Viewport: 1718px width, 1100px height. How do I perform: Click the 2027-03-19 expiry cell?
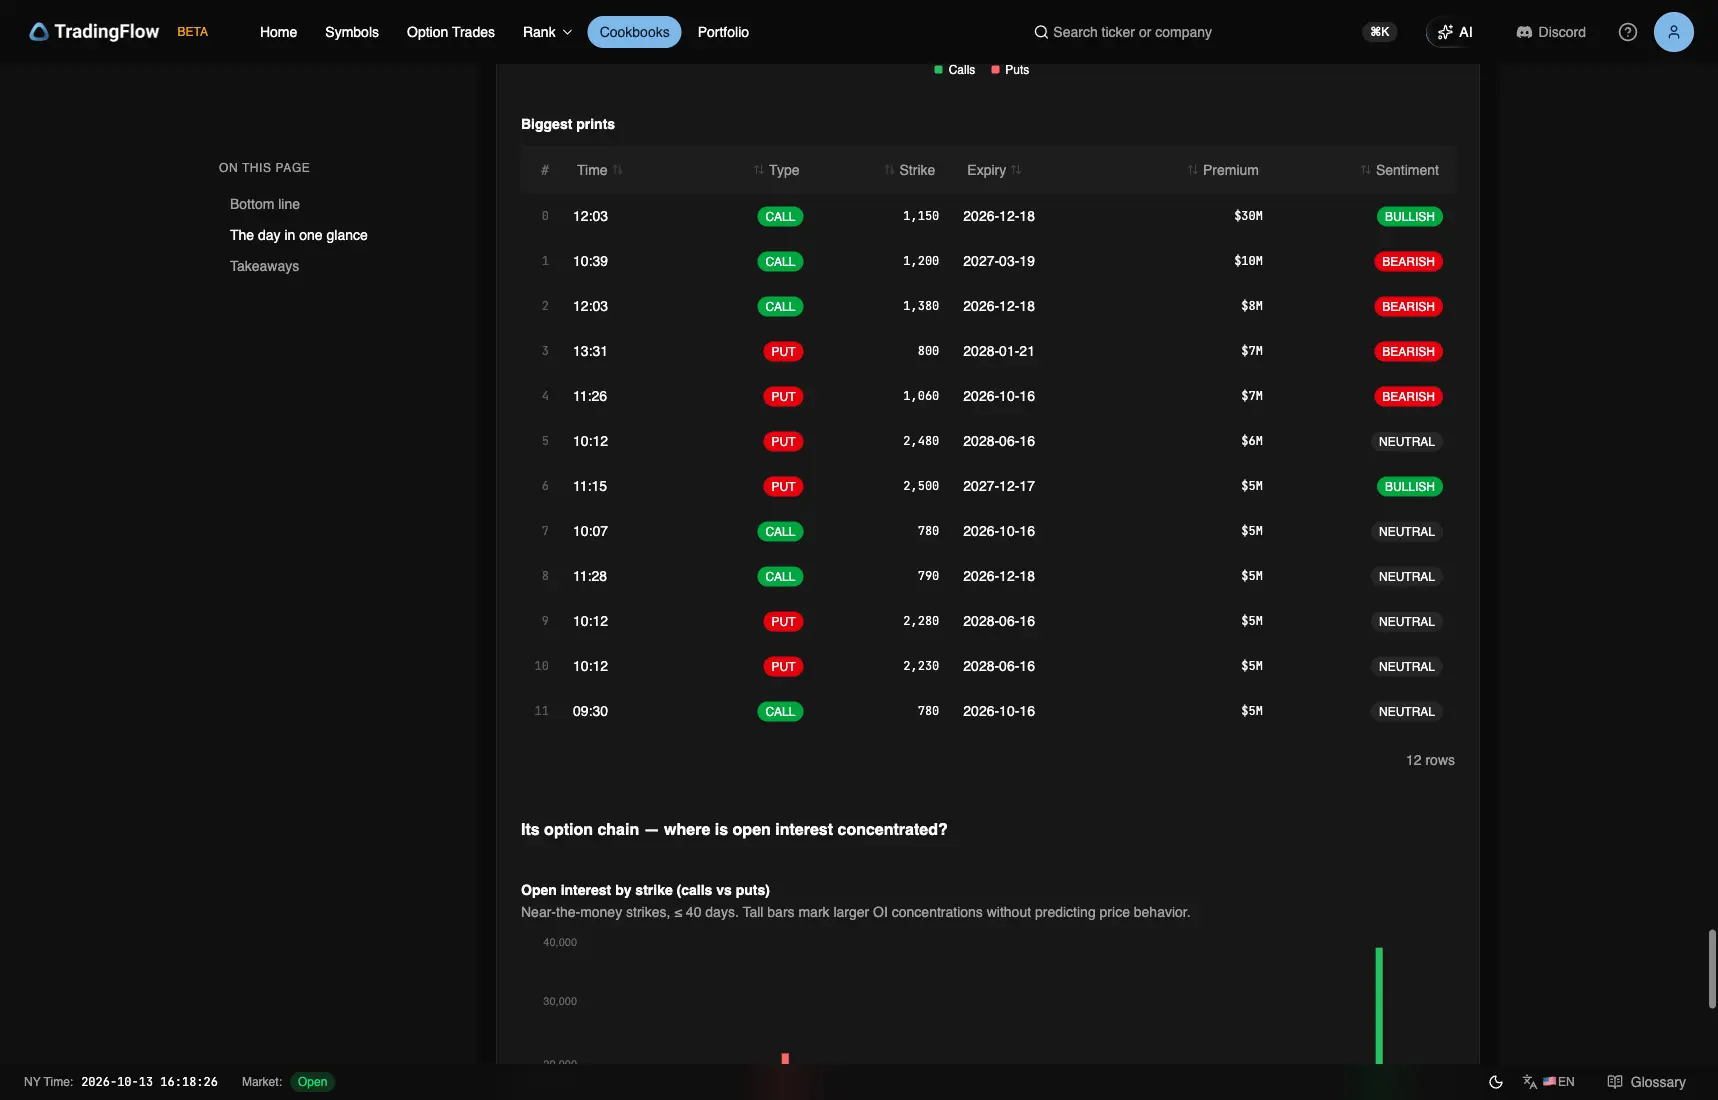pos(999,261)
